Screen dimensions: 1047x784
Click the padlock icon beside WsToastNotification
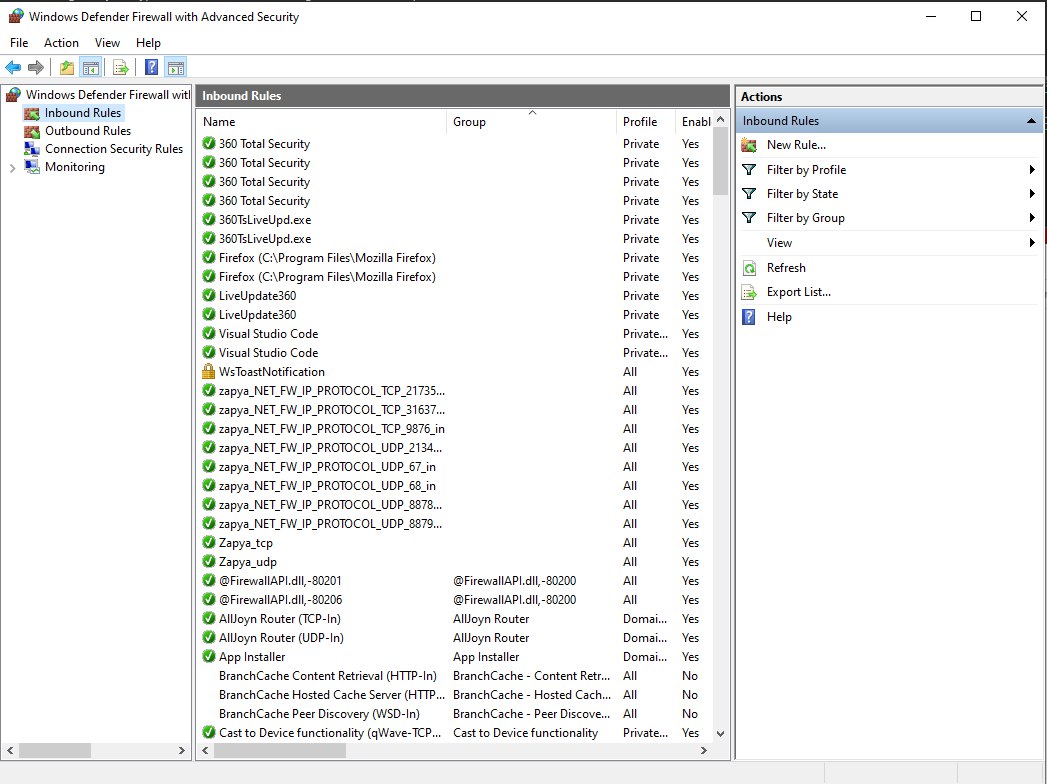coord(208,371)
